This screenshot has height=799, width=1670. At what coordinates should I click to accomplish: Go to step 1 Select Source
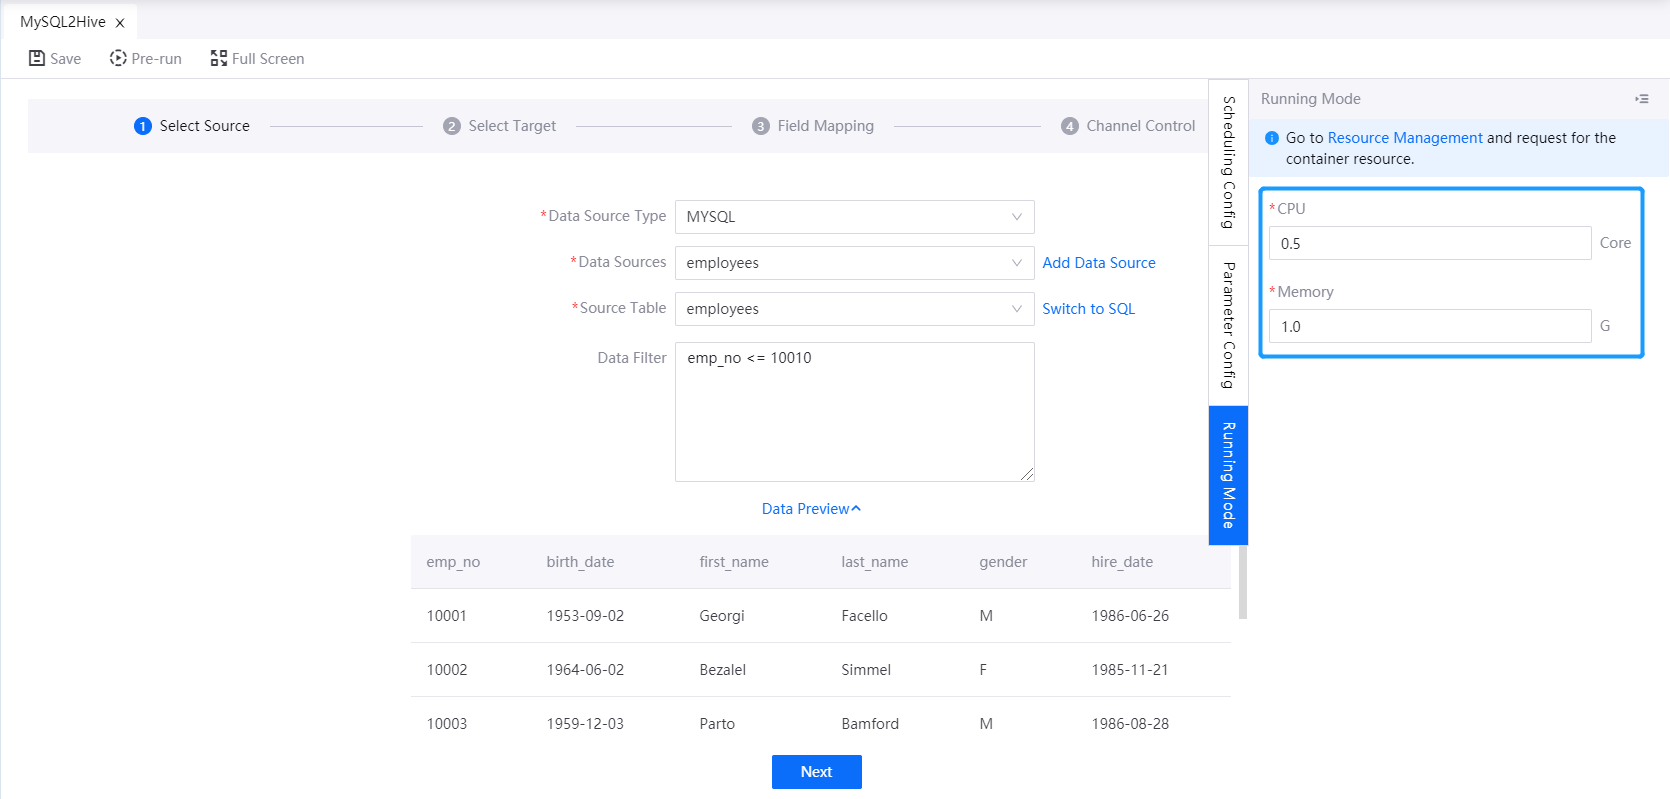click(192, 126)
